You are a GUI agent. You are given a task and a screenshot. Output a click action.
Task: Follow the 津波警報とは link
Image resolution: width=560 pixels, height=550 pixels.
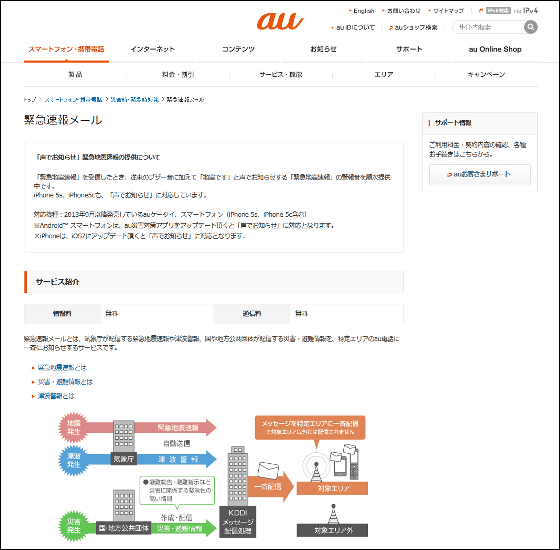pyautogui.click(x=56, y=396)
